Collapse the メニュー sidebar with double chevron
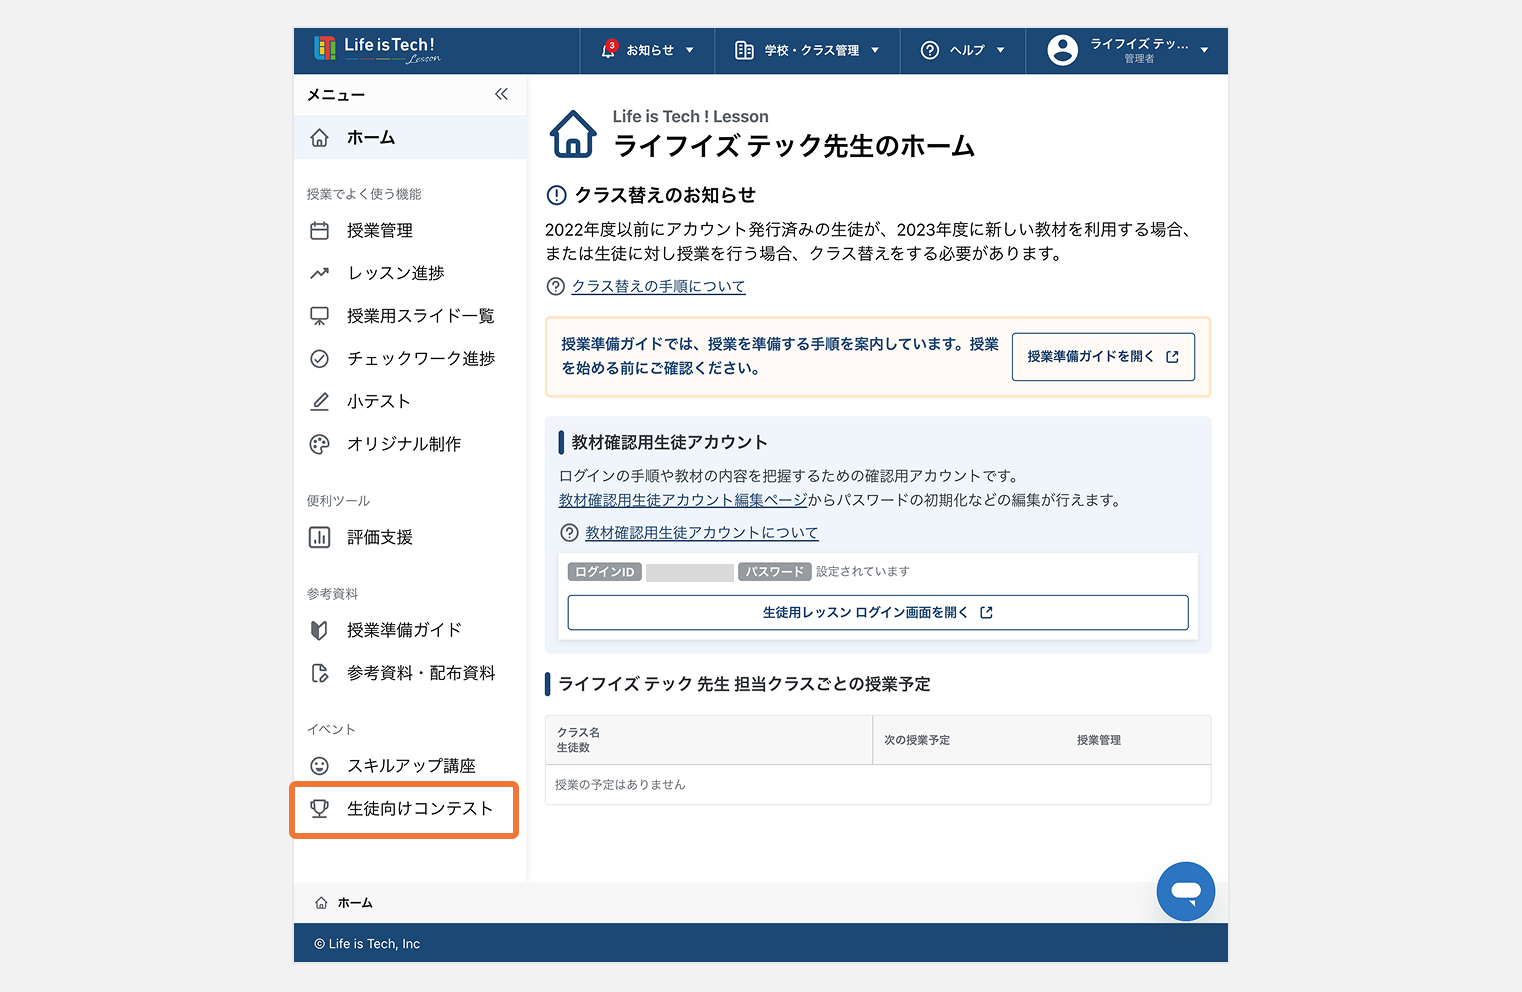This screenshot has width=1522, height=992. [x=501, y=94]
